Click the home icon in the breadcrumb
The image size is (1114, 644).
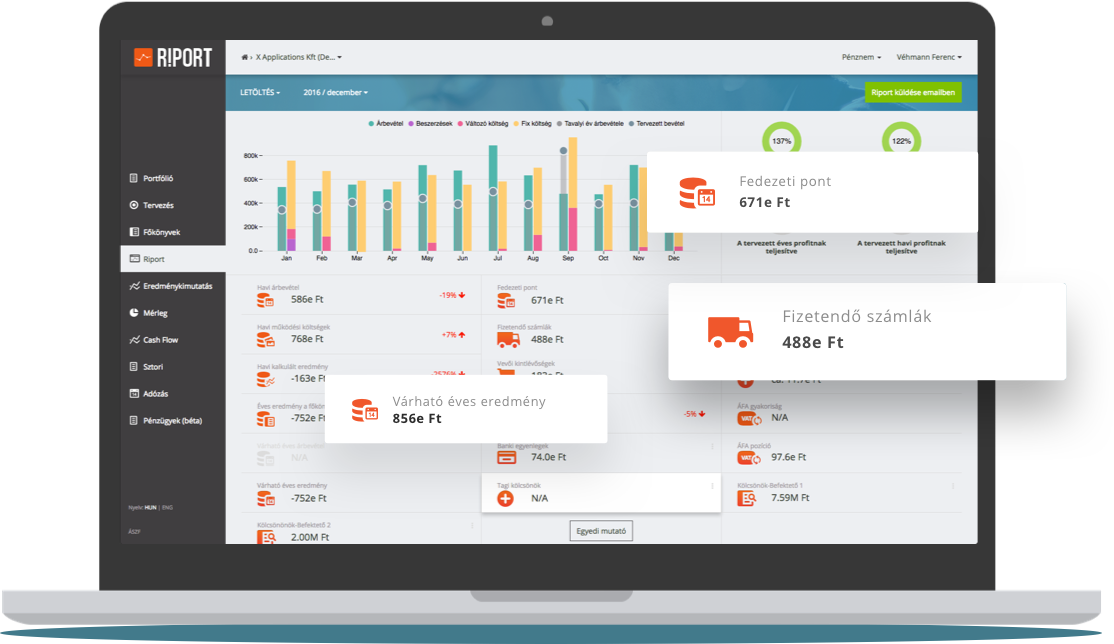point(245,58)
